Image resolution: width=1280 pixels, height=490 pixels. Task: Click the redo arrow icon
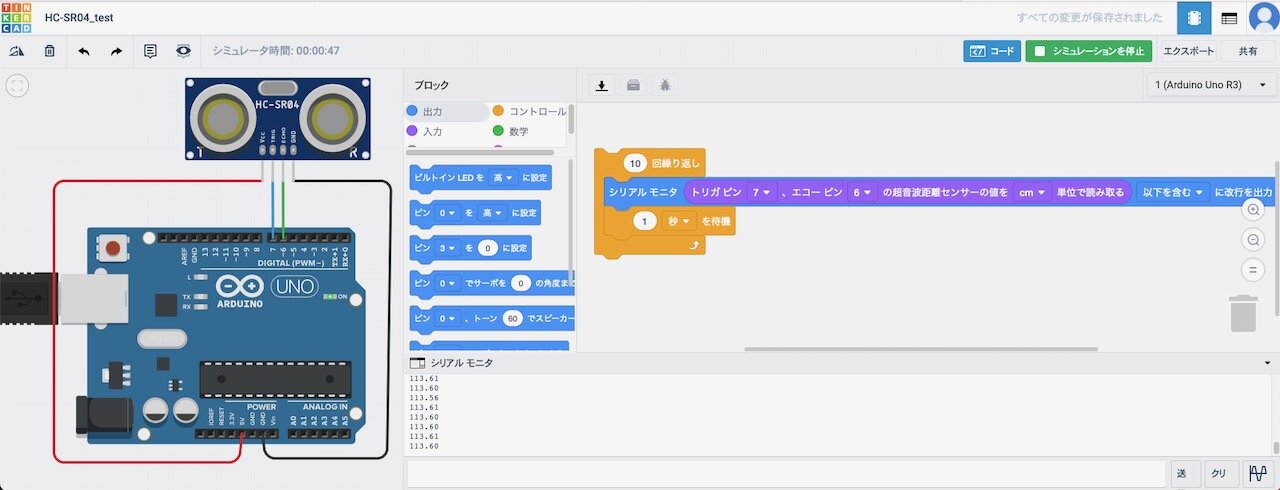click(116, 51)
